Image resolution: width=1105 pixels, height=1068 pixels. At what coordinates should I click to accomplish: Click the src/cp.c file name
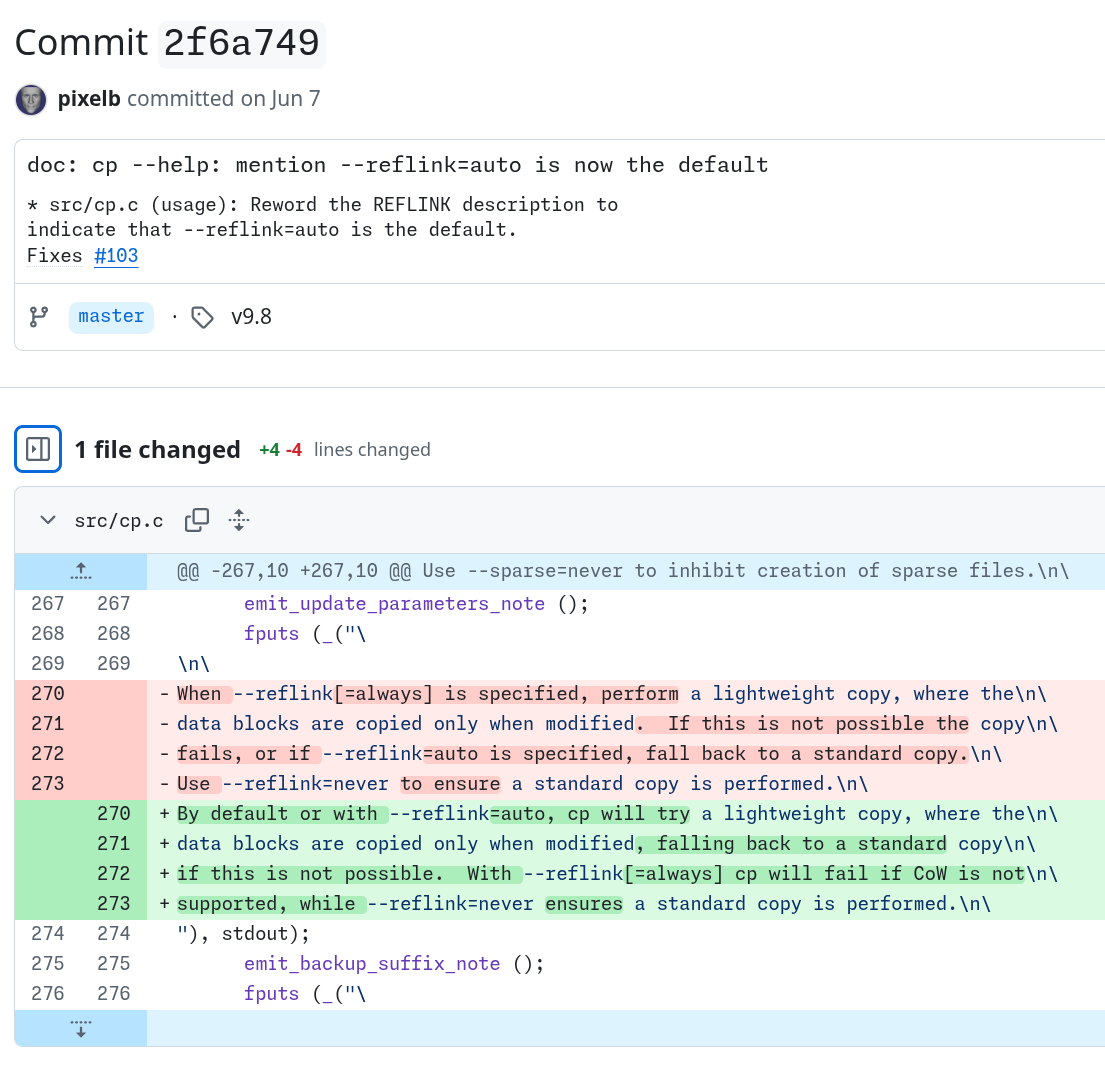point(118,520)
